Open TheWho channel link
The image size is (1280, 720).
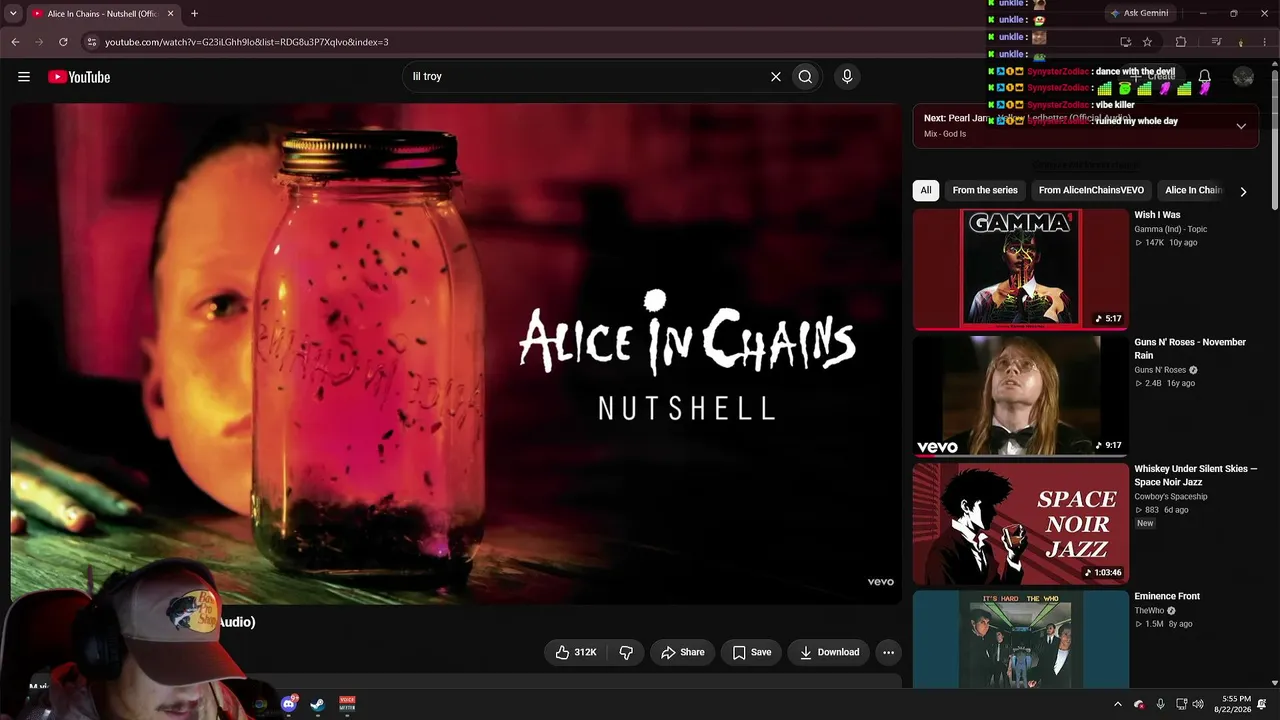coord(1149,611)
